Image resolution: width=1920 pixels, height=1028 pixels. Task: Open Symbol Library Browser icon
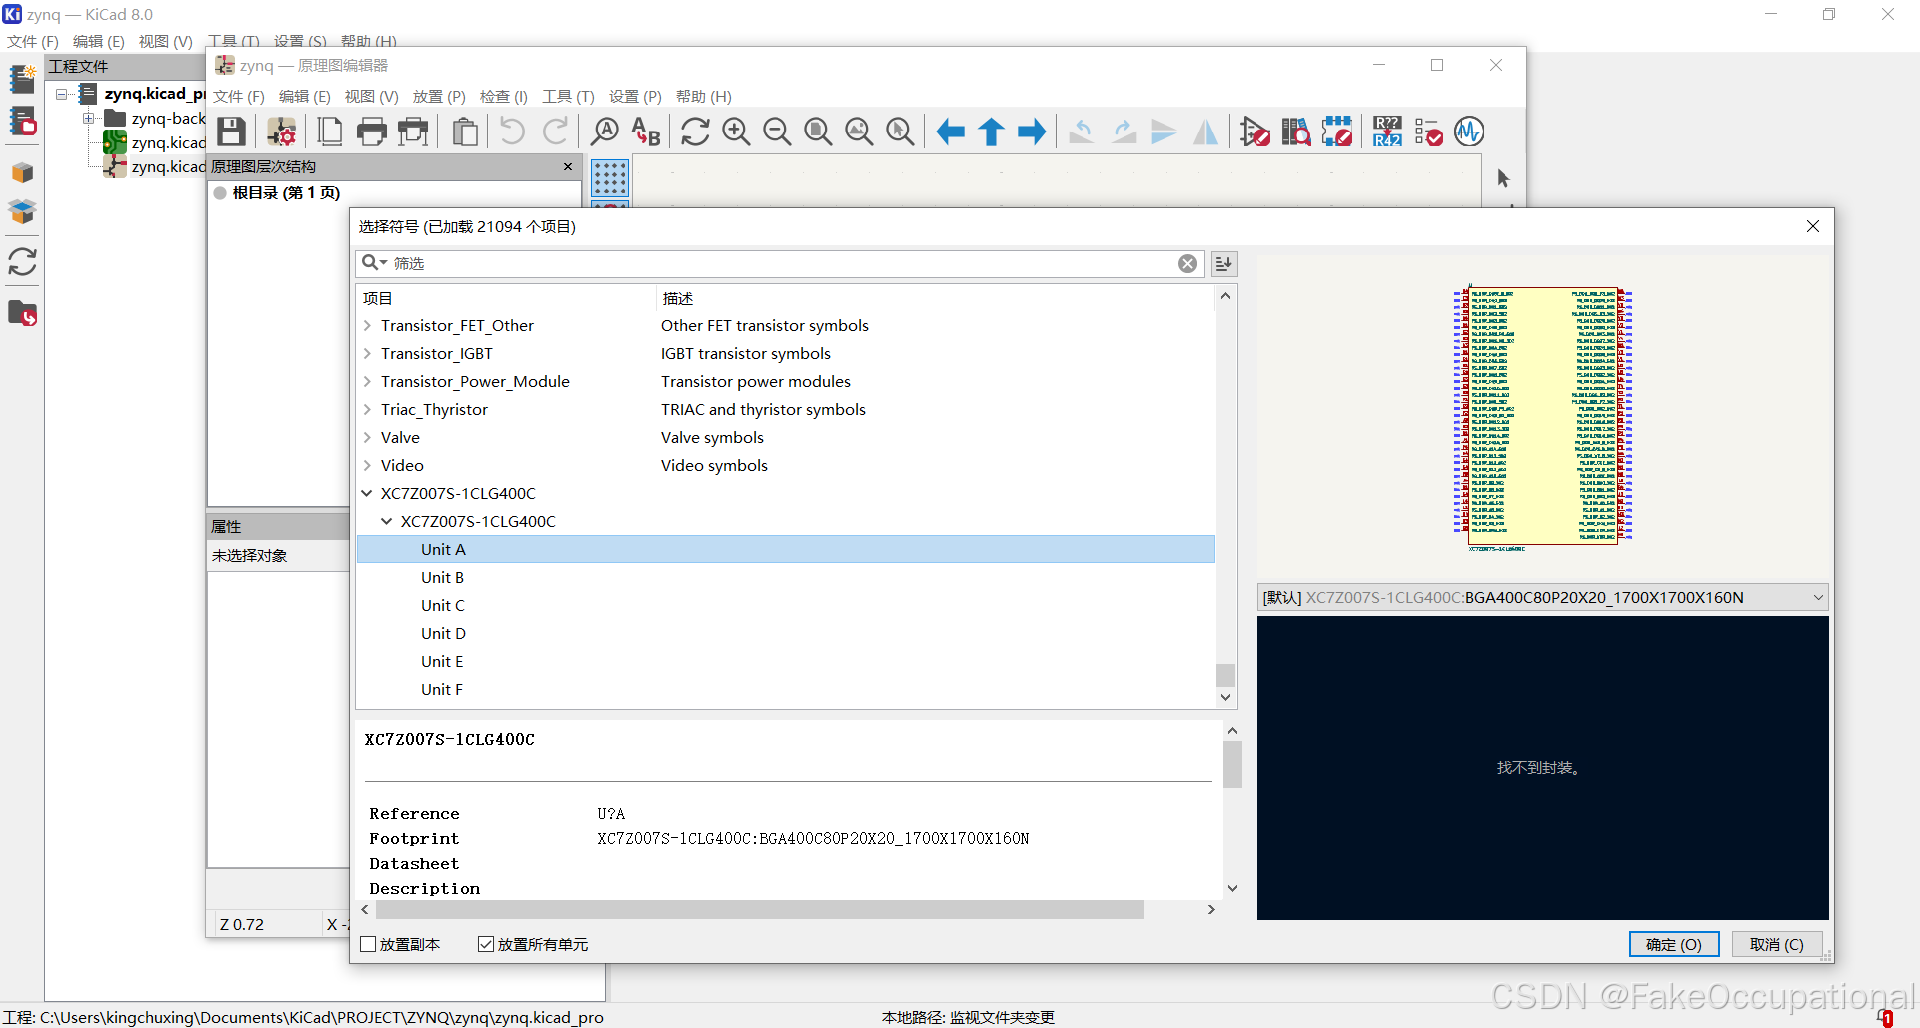click(x=1296, y=132)
